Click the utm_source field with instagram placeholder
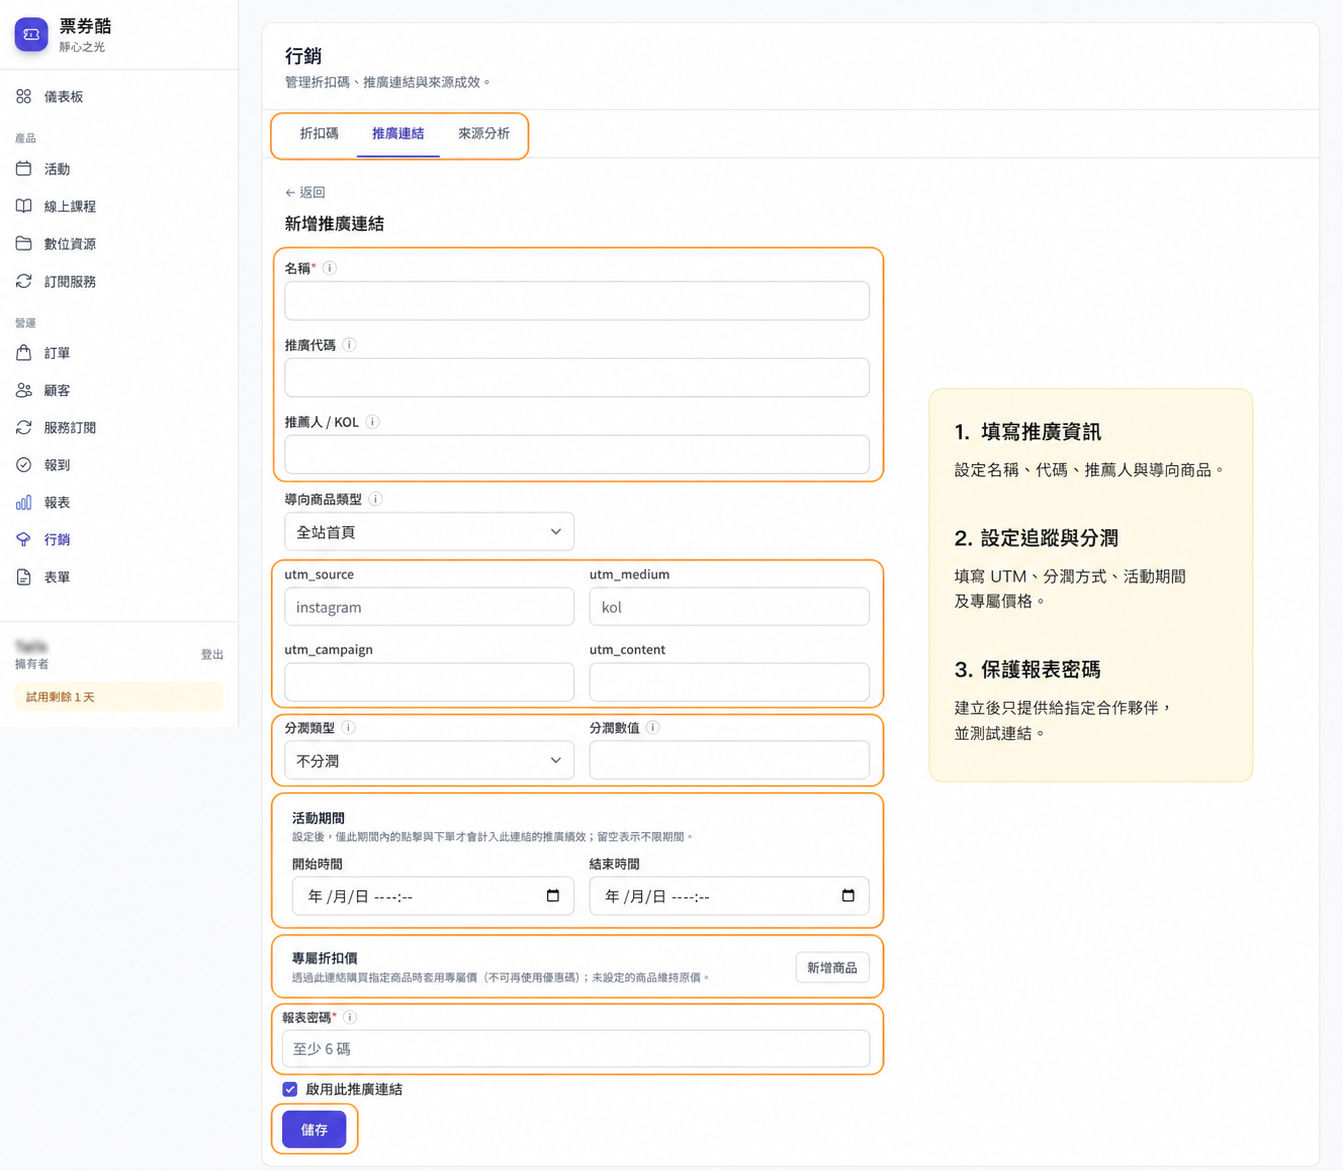Viewport: 1343px width, 1171px height. coord(429,607)
